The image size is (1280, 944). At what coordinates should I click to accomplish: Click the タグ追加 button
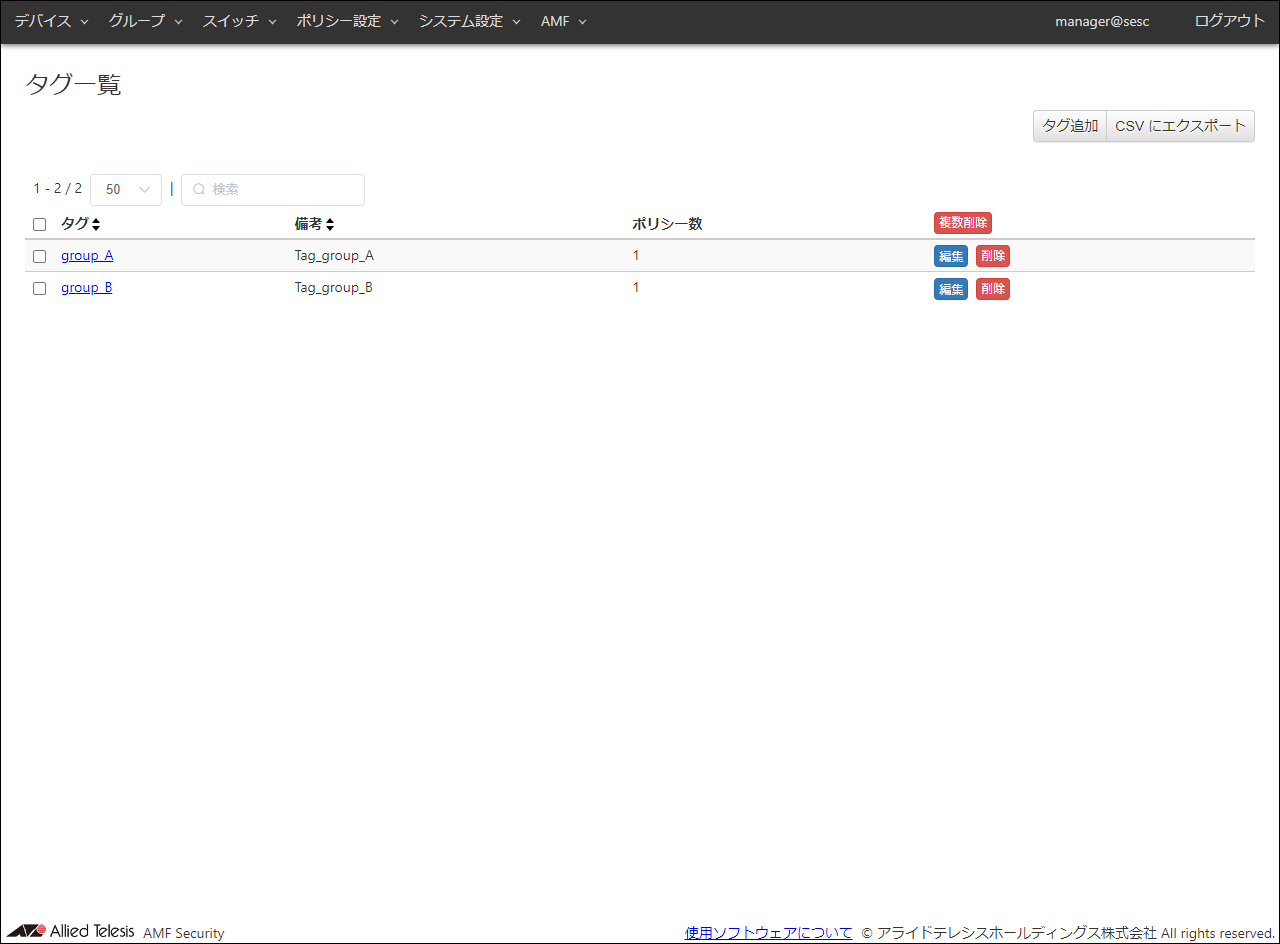[x=1069, y=126]
